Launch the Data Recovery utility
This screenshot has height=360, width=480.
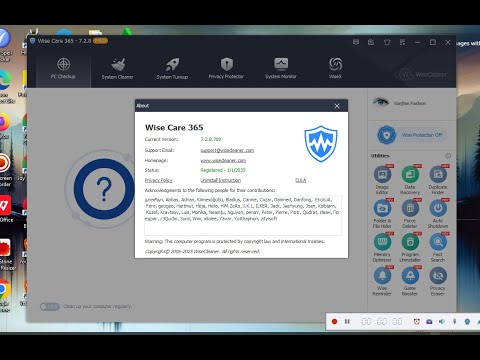410,179
